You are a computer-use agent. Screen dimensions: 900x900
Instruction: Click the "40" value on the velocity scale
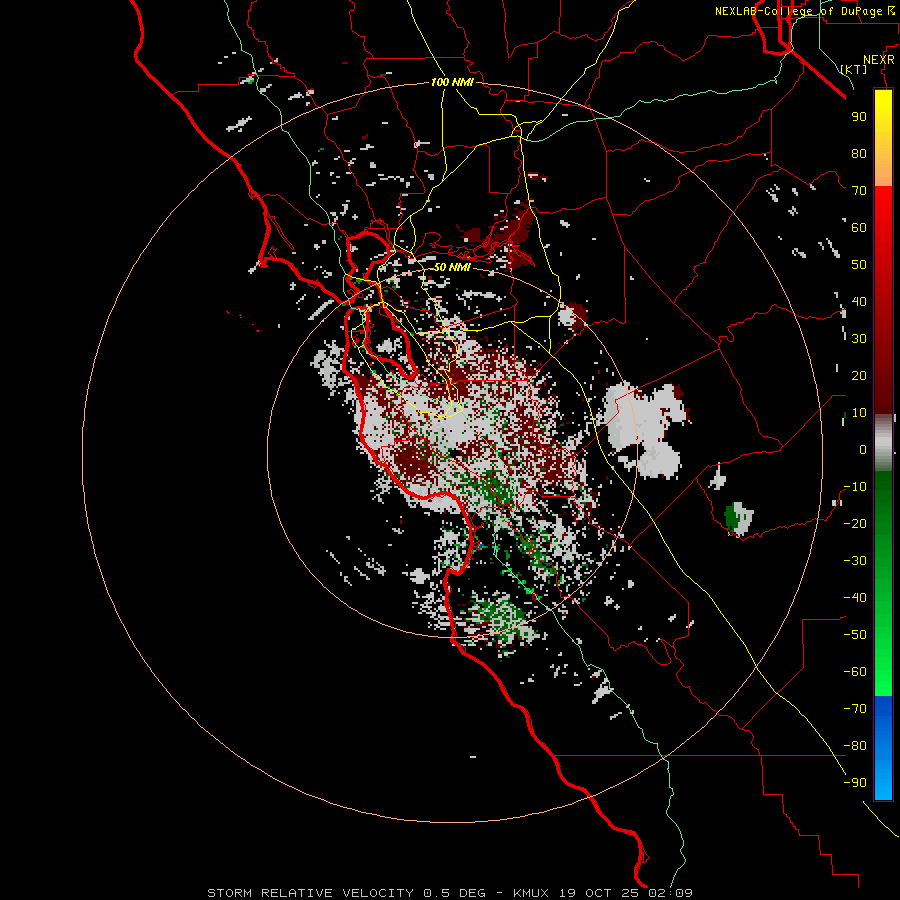pyautogui.click(x=859, y=302)
